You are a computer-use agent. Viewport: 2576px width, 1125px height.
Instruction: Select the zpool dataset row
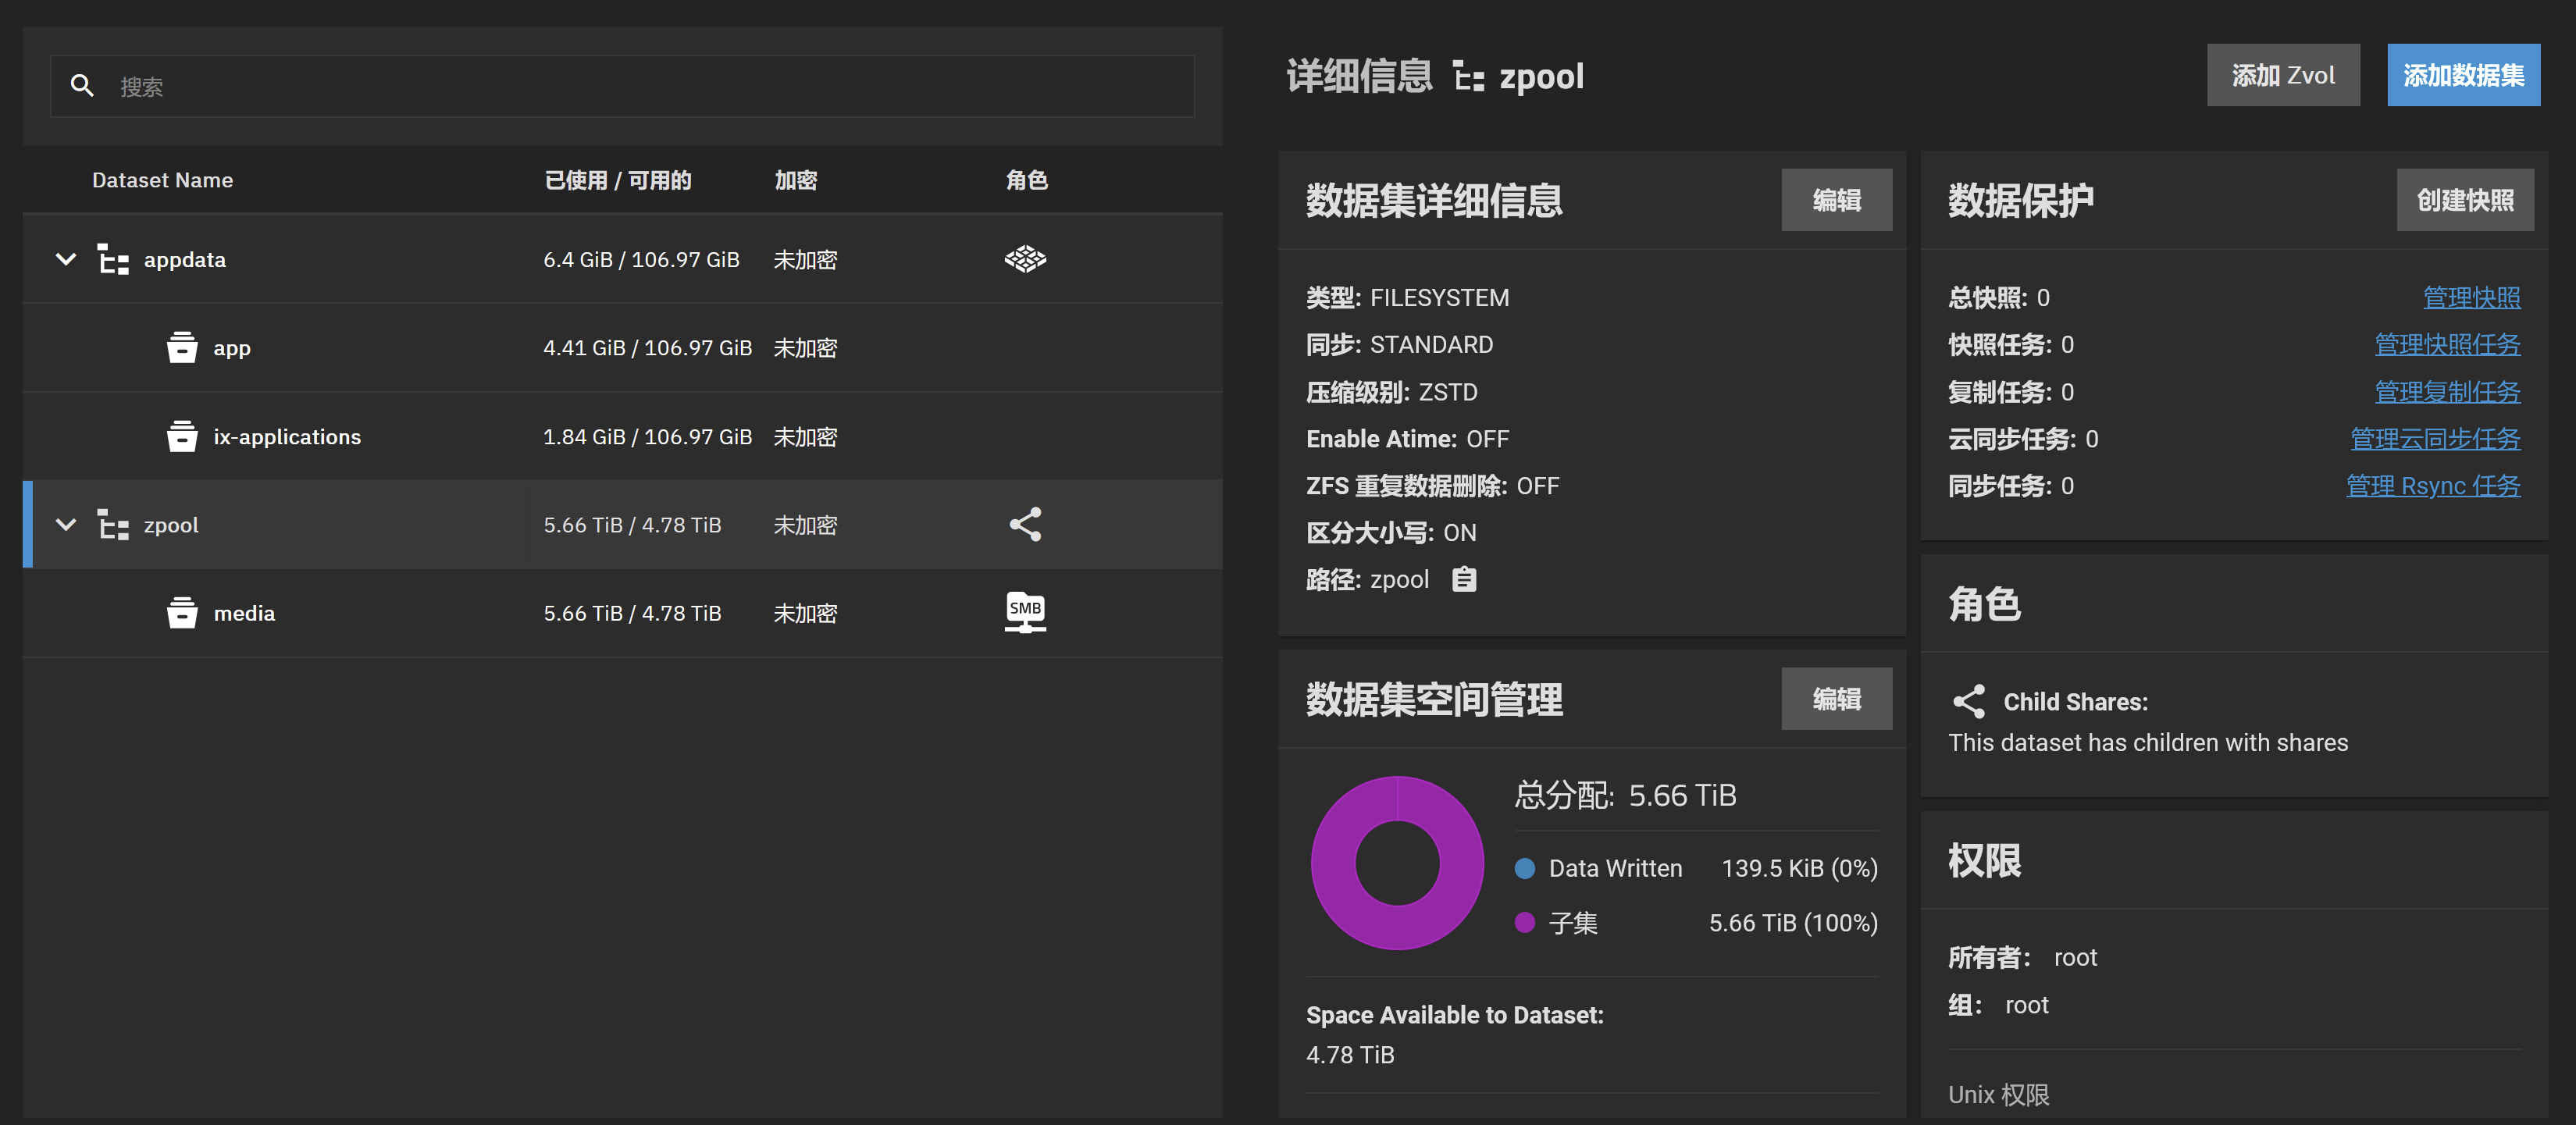click(x=622, y=525)
